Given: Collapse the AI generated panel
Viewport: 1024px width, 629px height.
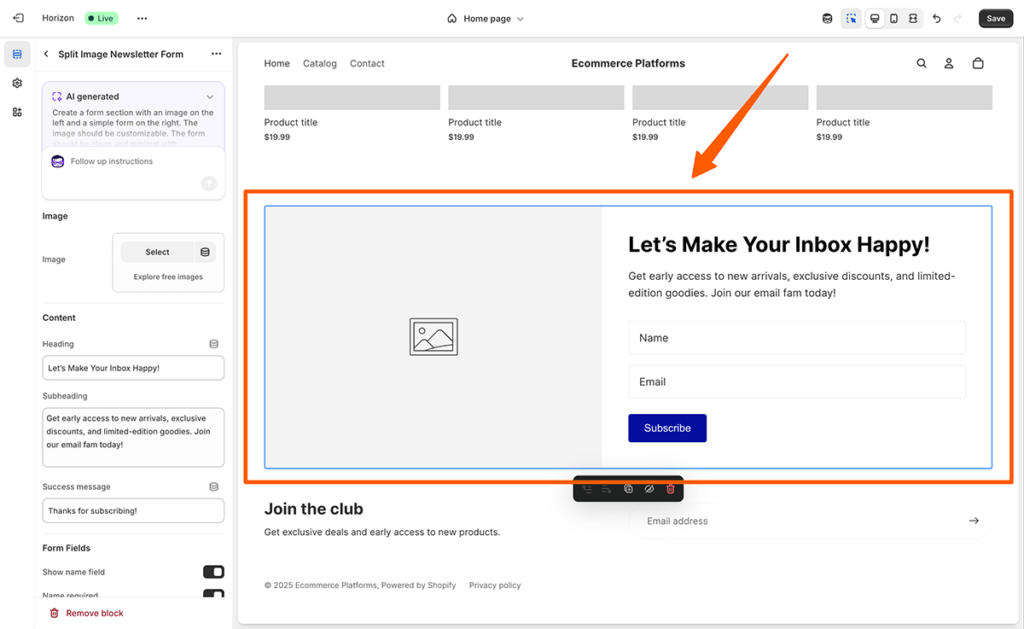Looking at the screenshot, I should click(x=209, y=97).
